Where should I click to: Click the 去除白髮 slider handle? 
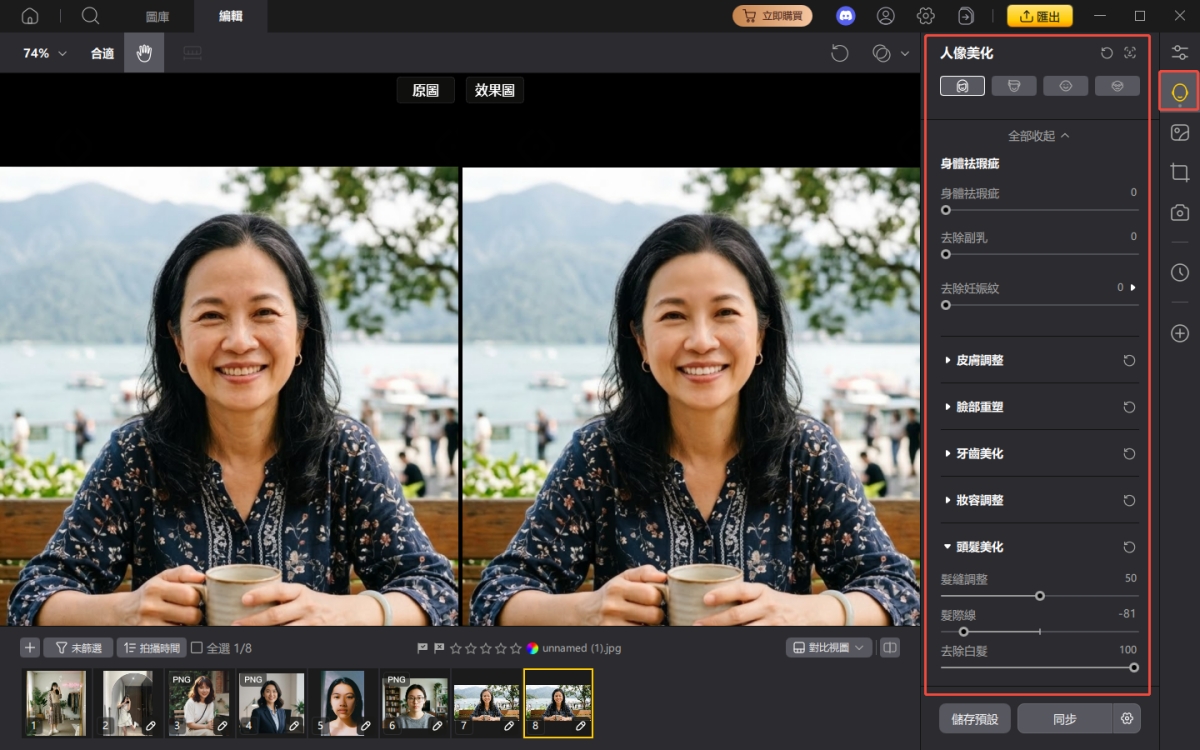click(1134, 668)
